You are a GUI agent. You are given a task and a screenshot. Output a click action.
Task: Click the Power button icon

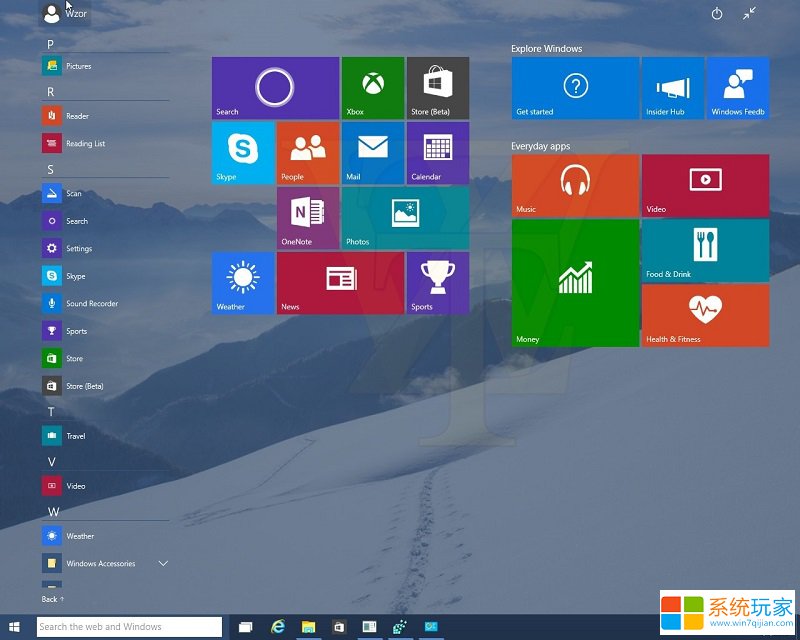tap(717, 14)
